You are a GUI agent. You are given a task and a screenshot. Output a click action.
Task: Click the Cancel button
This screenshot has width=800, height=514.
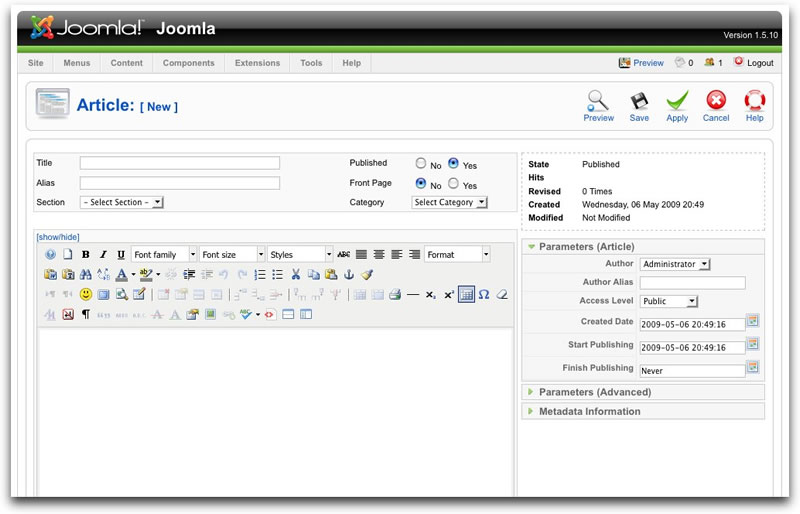point(716,106)
